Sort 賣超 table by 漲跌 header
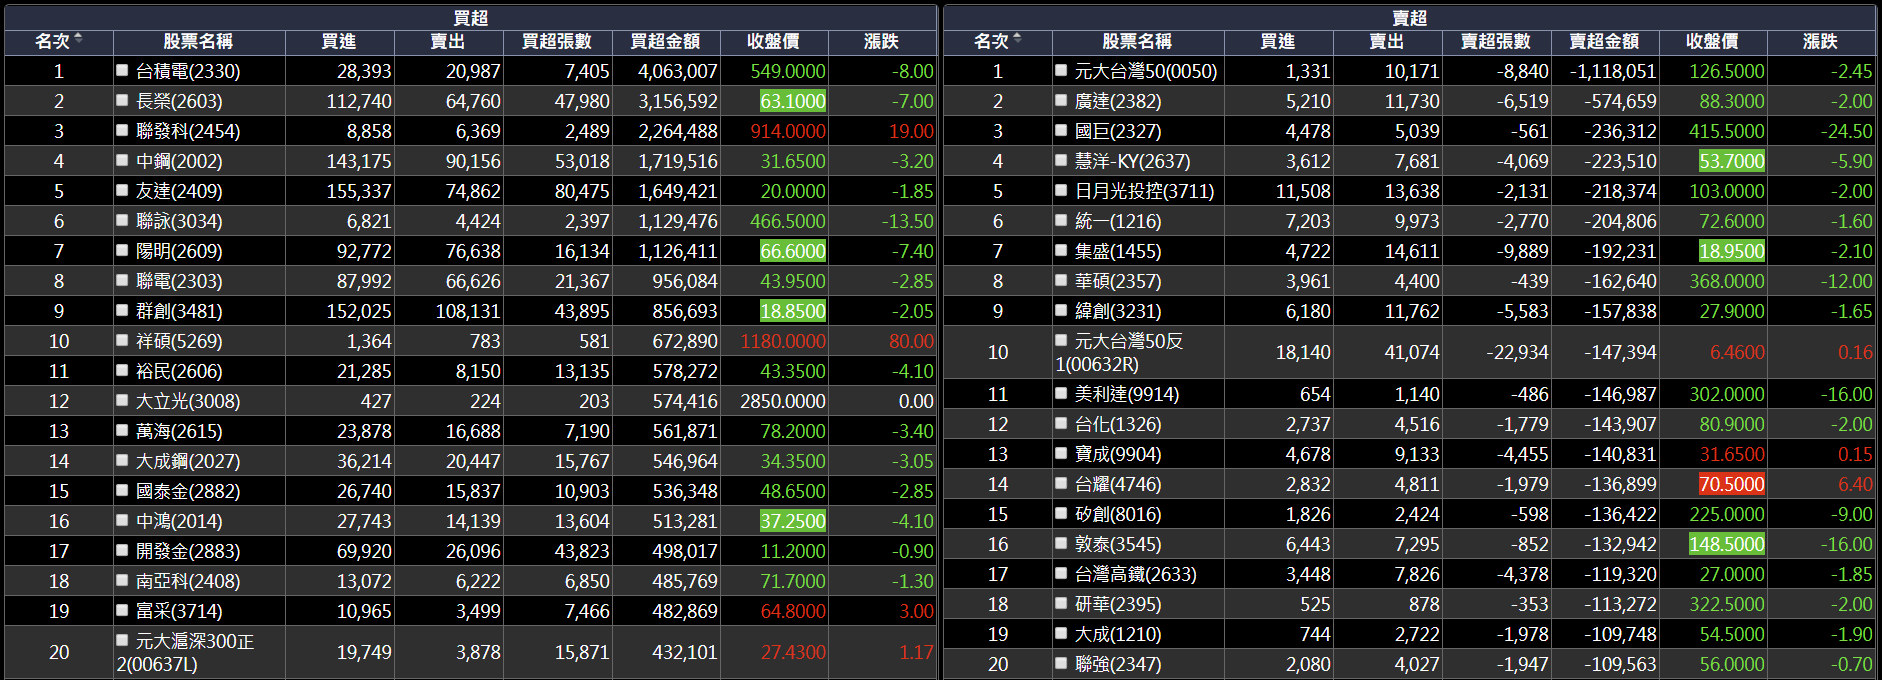The image size is (1882, 680). [x=1820, y=41]
